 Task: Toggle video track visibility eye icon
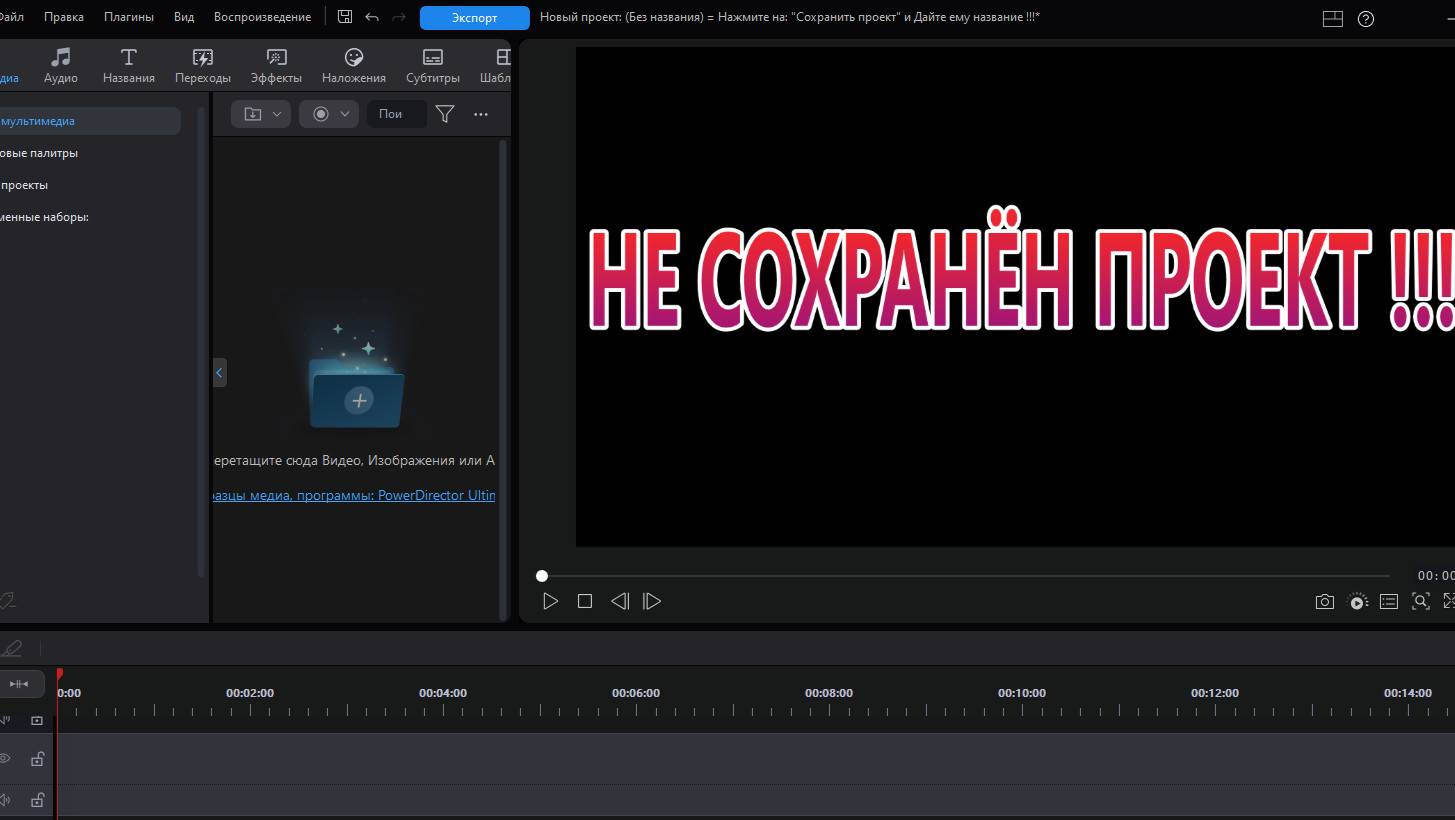[x=4, y=759]
